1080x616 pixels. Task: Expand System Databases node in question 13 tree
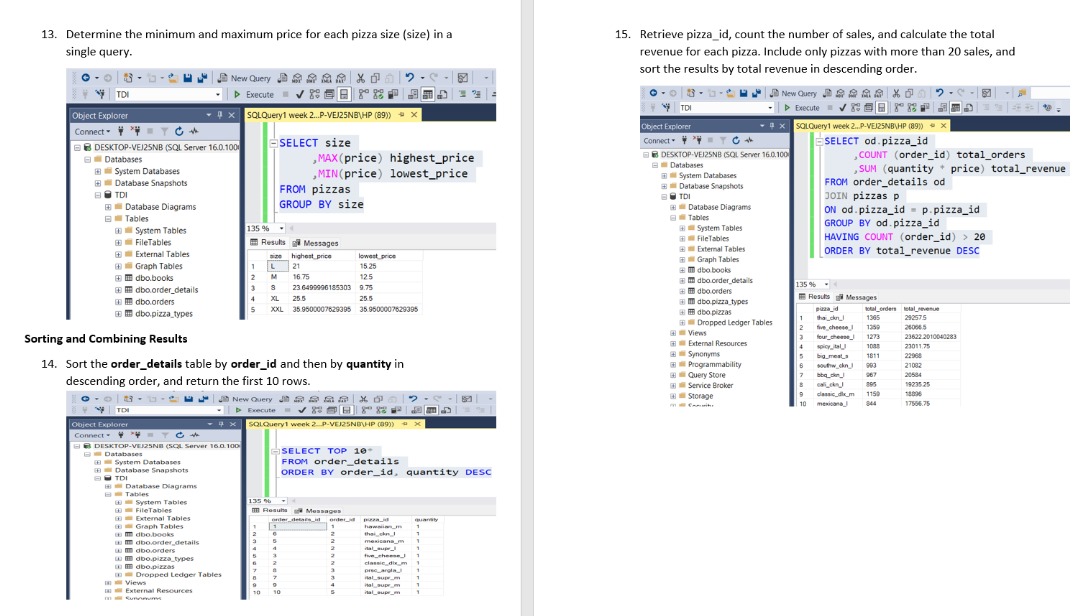[x=98, y=172]
